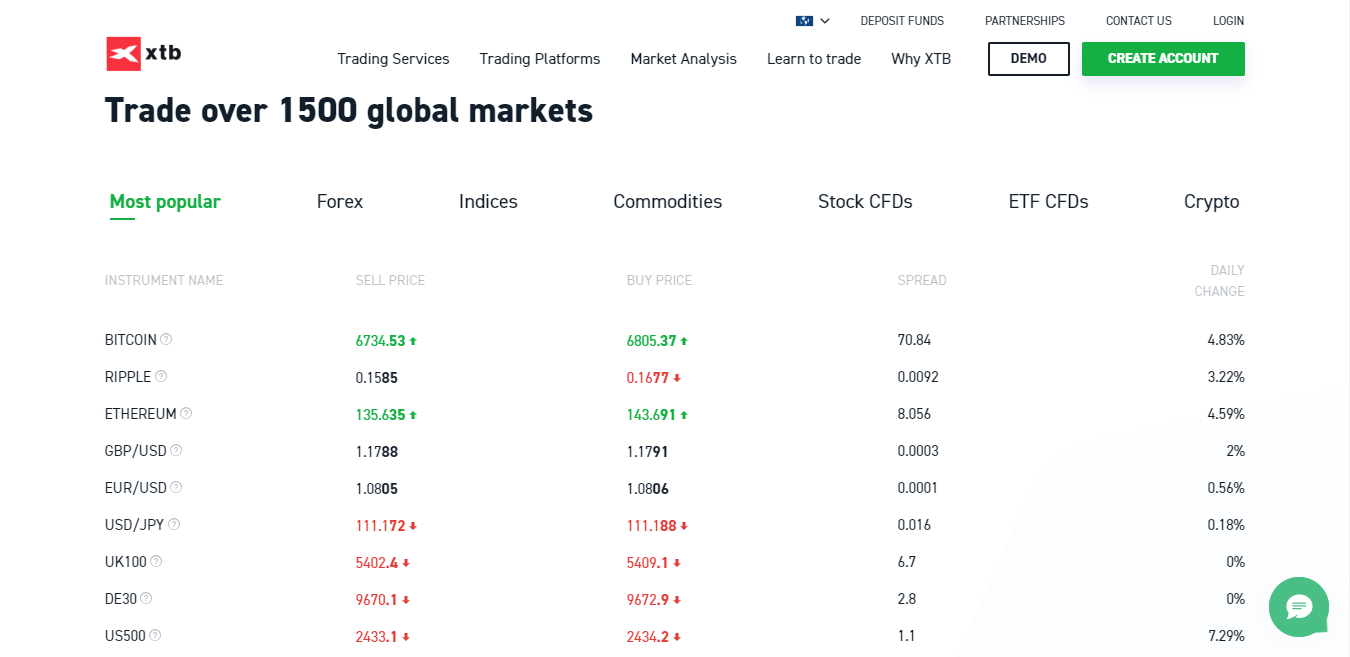Image resolution: width=1350 pixels, height=657 pixels.
Task: Click the info icon beside ETHEREUM
Action: click(x=186, y=413)
